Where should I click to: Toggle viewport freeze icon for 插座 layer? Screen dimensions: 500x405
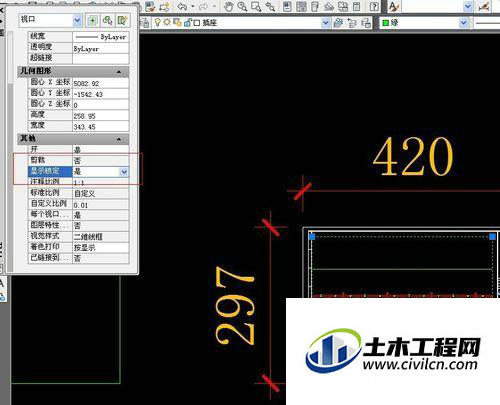tap(177, 23)
